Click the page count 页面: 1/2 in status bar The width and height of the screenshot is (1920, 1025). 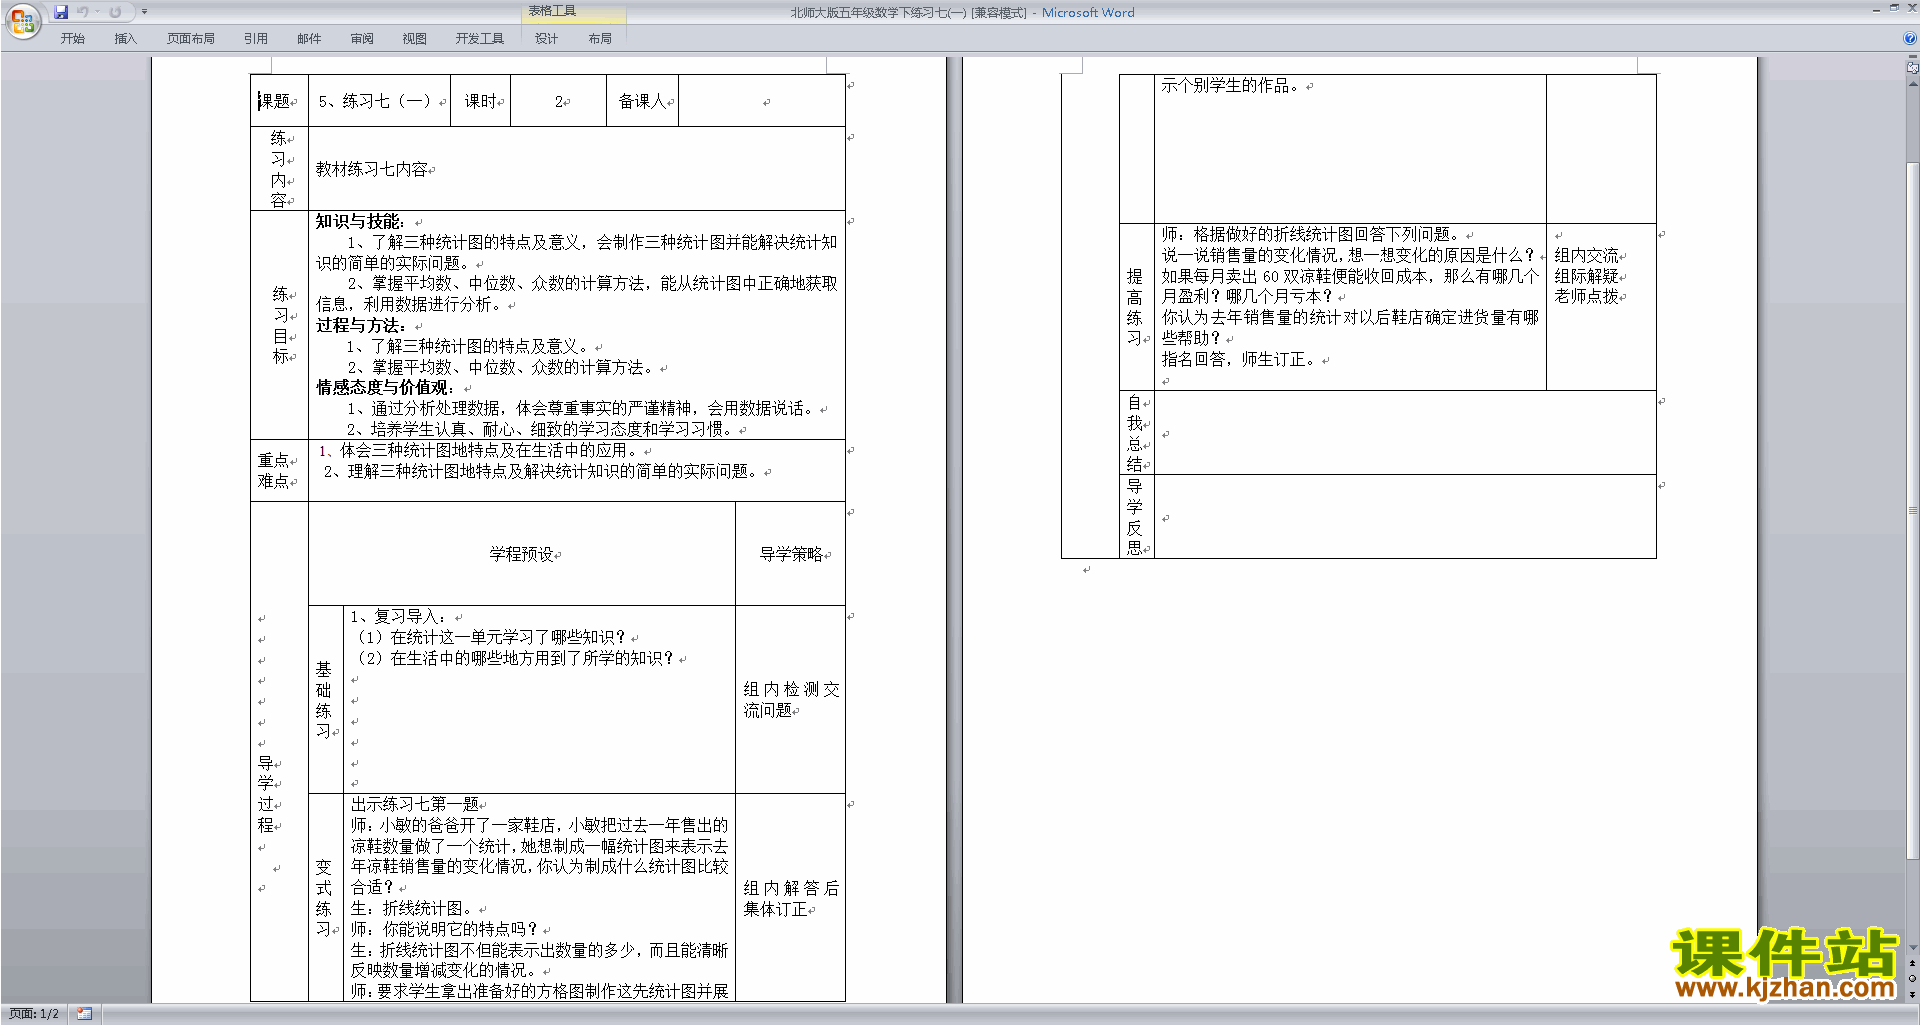(x=34, y=1014)
